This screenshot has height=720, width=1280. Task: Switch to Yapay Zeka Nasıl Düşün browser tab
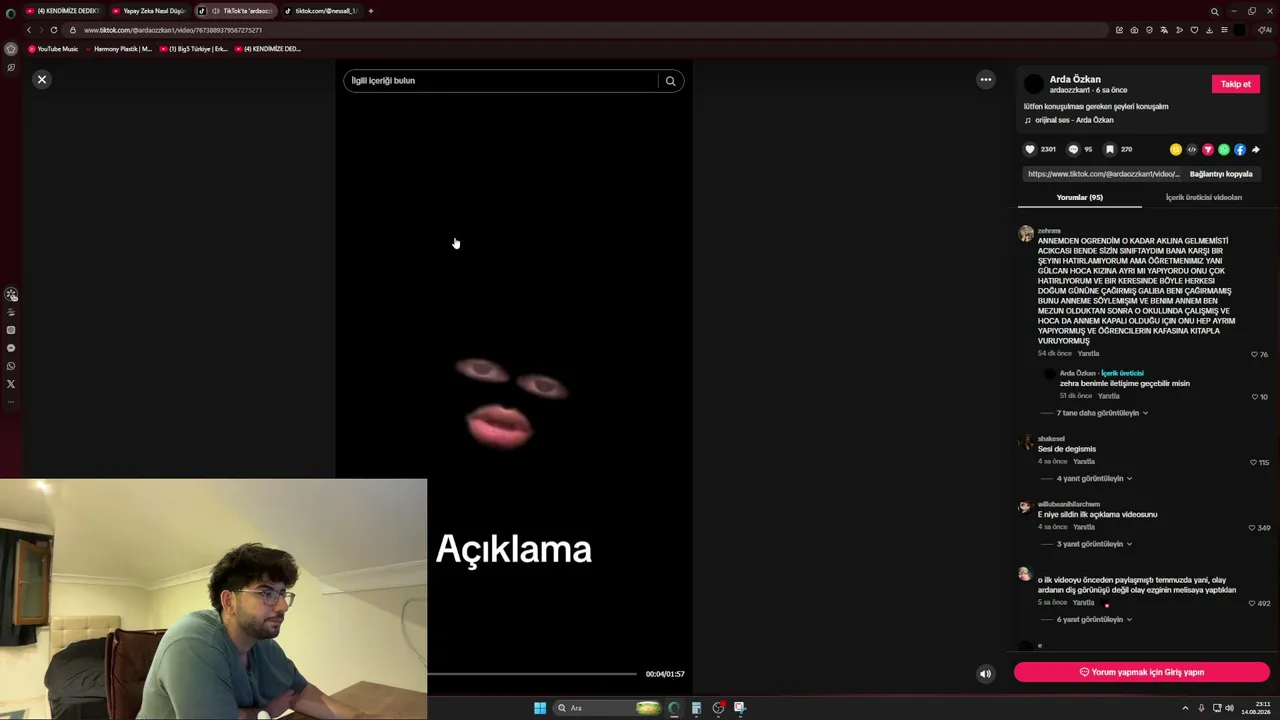coord(149,11)
